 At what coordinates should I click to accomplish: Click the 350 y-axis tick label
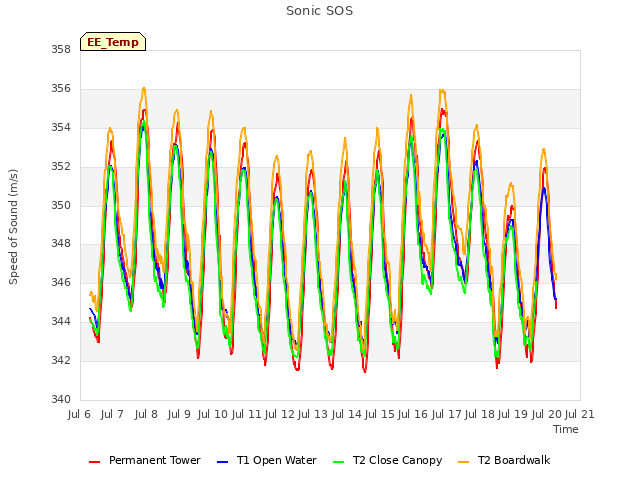[61, 205]
